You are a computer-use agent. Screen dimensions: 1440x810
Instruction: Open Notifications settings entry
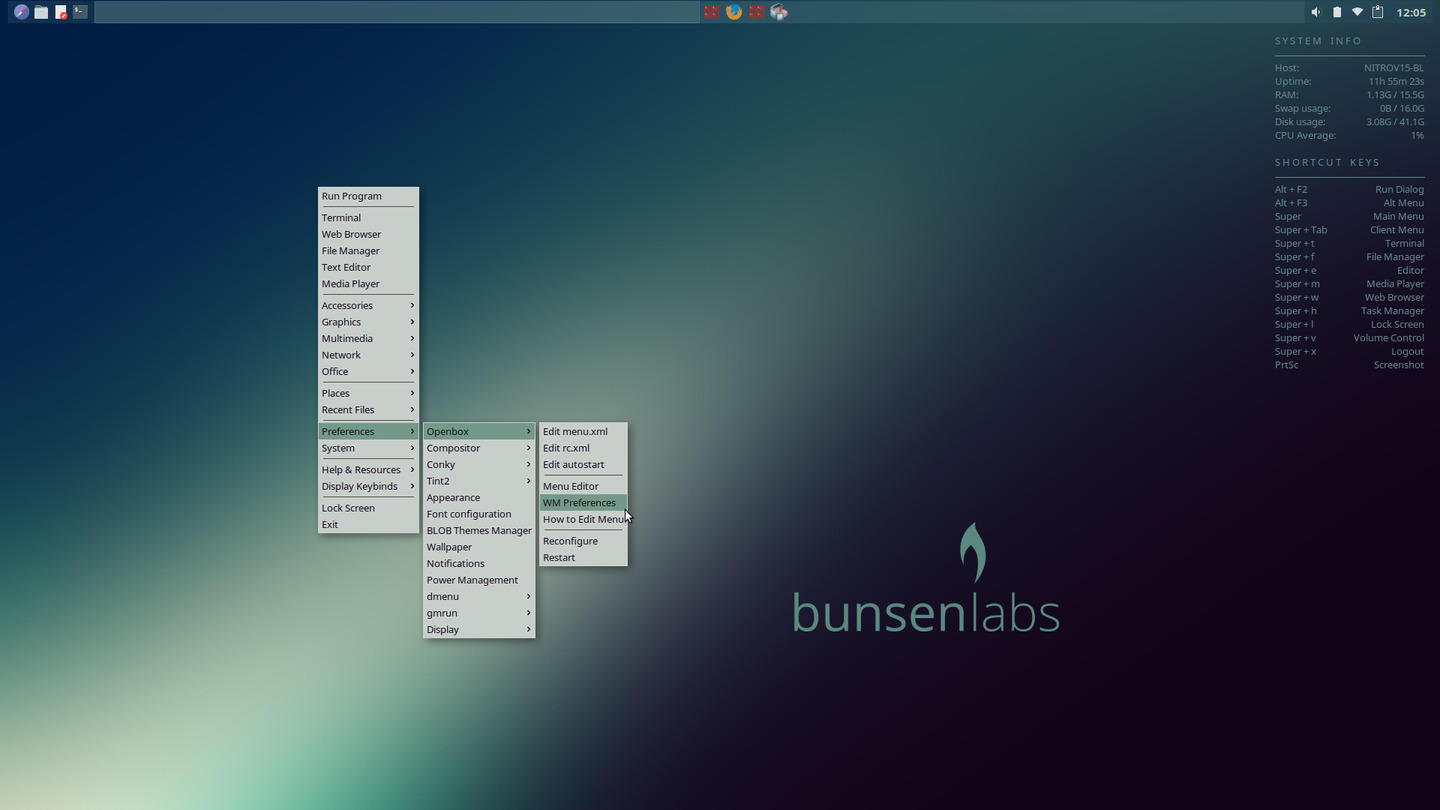coord(479,563)
